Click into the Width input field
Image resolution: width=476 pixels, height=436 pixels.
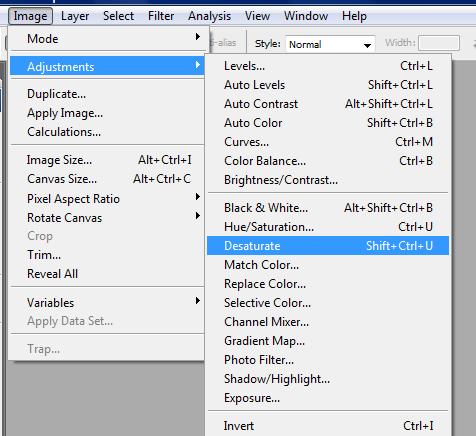pos(439,43)
